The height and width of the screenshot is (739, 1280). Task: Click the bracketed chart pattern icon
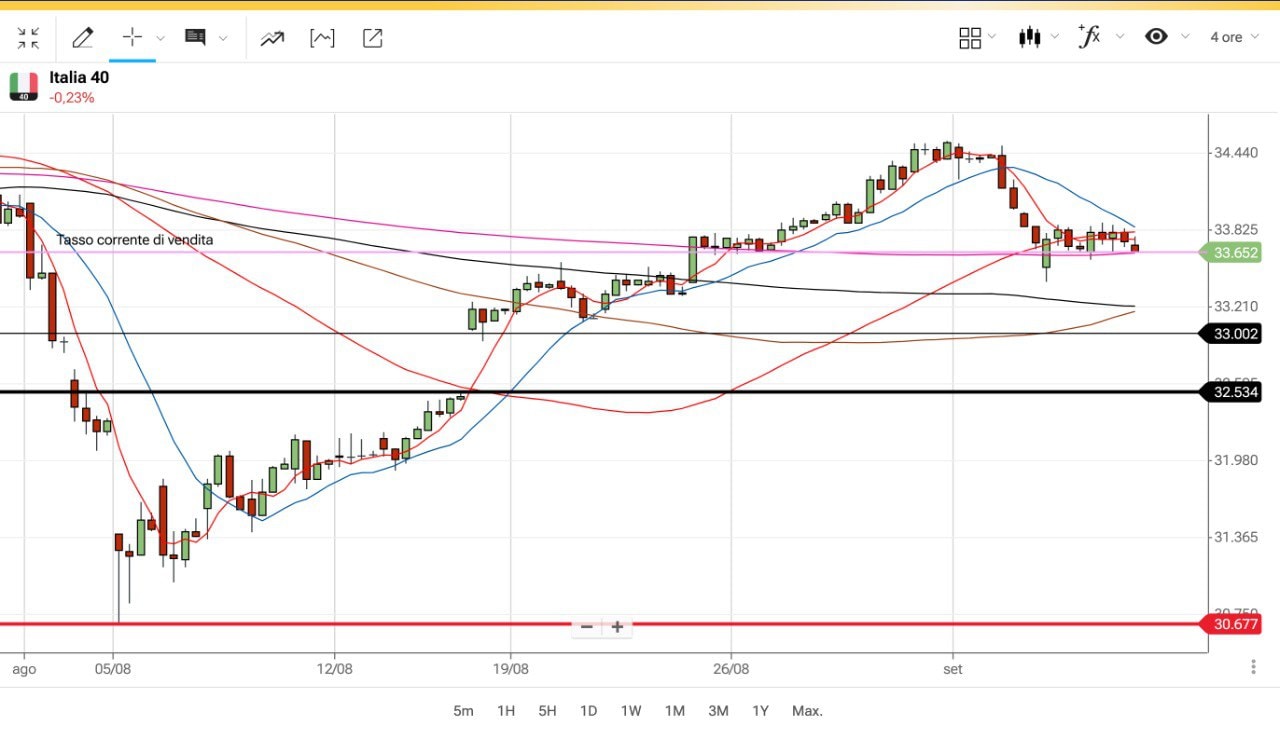pos(322,38)
